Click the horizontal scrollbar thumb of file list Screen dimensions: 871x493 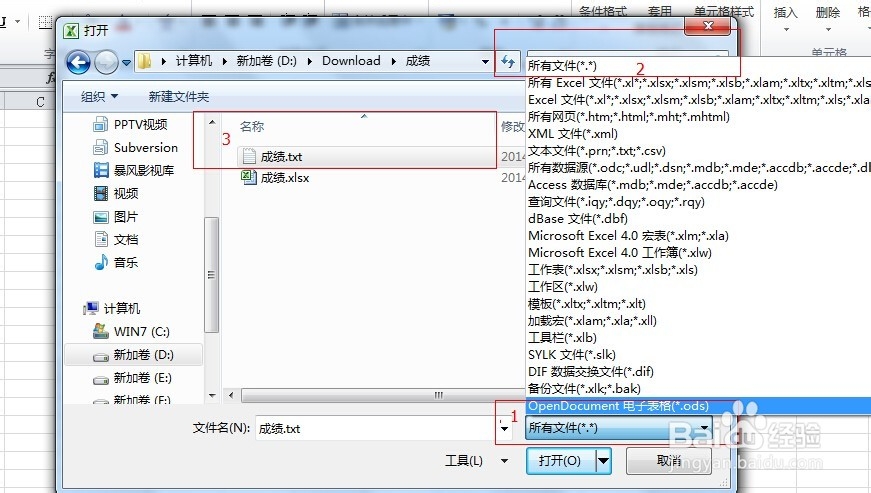click(383, 395)
